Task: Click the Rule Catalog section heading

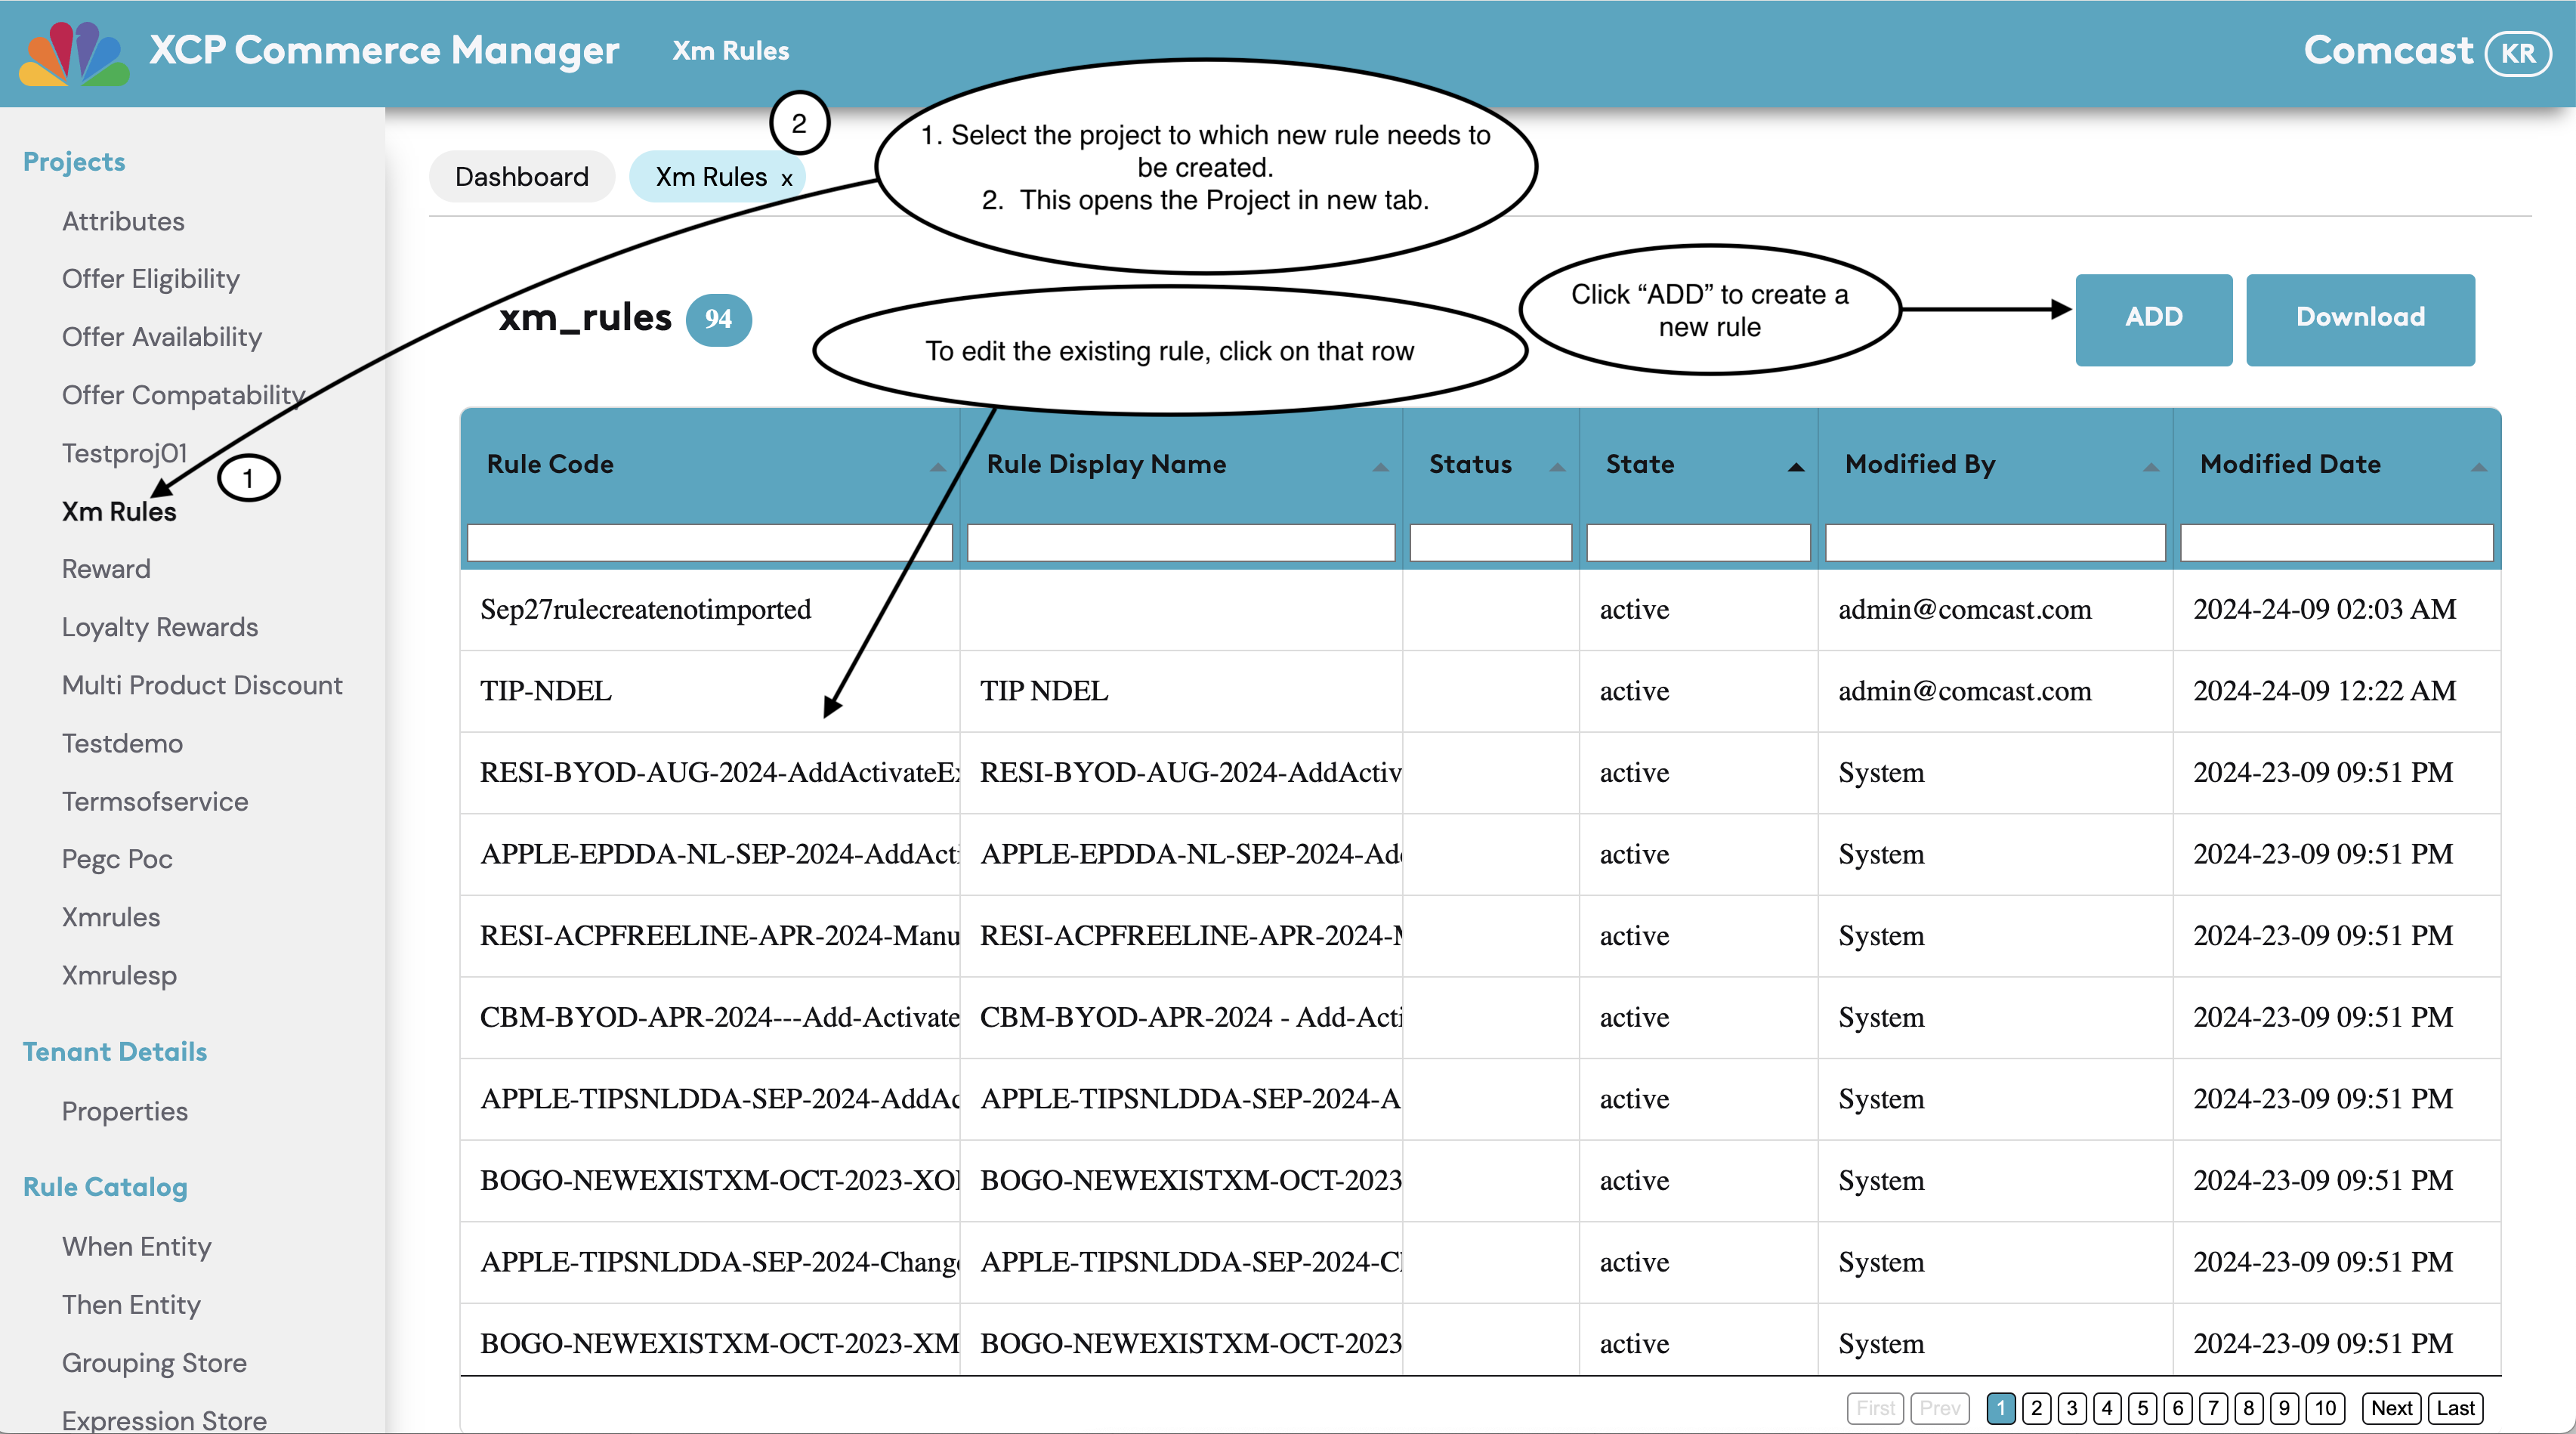Action: (105, 1187)
